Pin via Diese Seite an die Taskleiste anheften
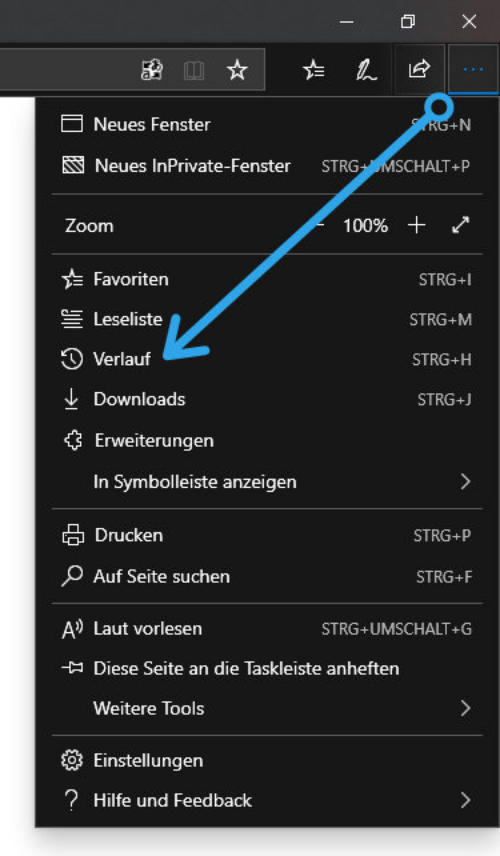The height and width of the screenshot is (856, 500). pyautogui.click(x=267, y=668)
